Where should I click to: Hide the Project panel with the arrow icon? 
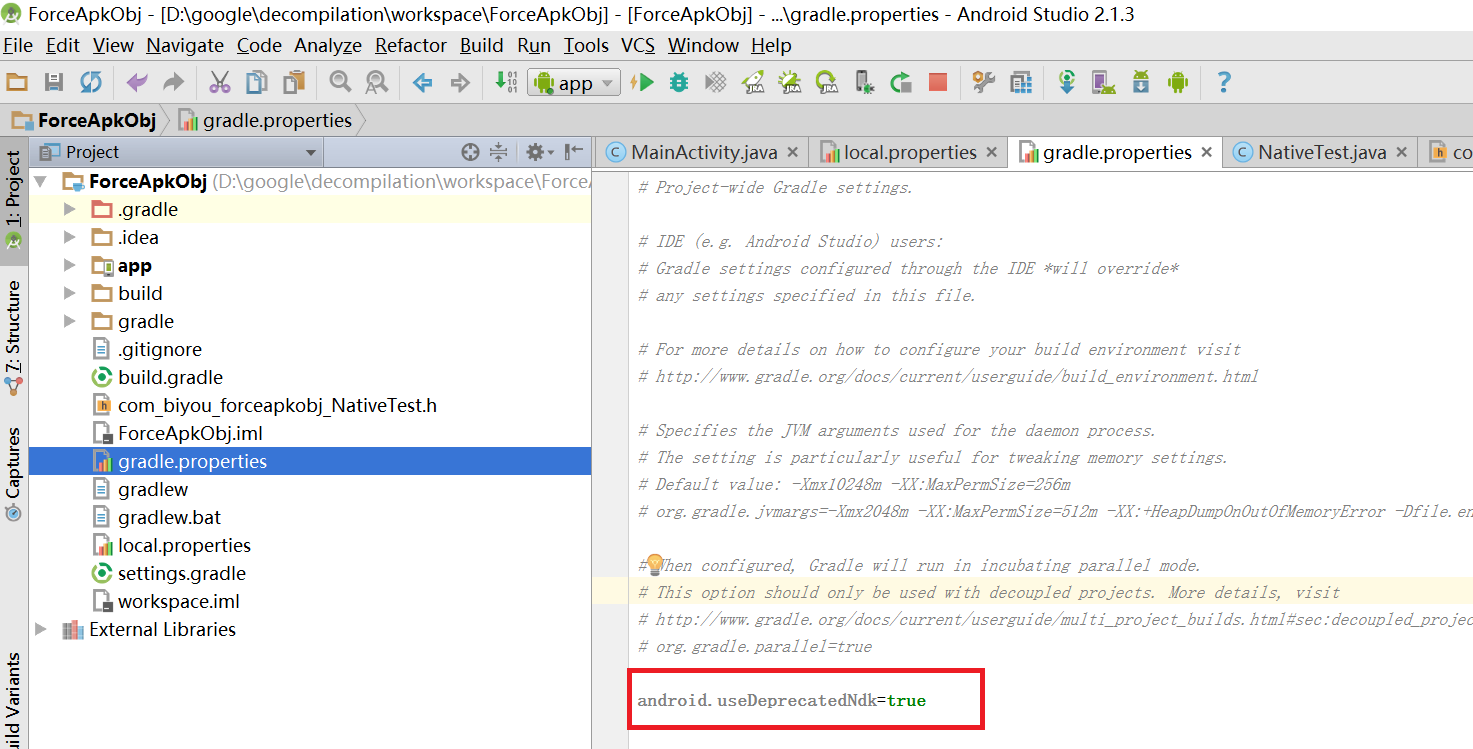574,152
